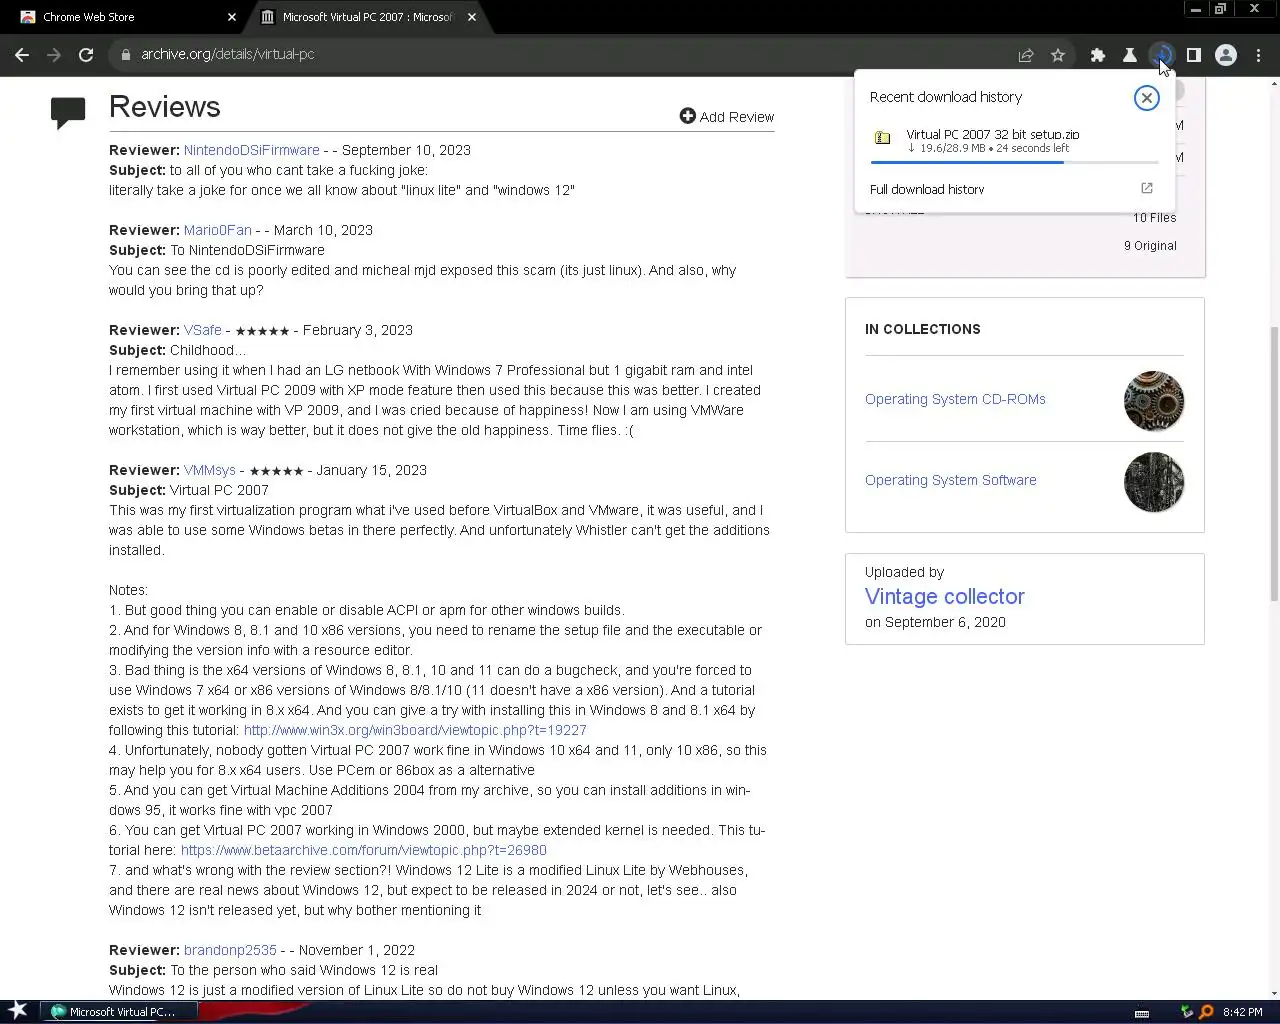
Task: Click the page vertical scrollbar thumb
Action: tap(1273, 463)
